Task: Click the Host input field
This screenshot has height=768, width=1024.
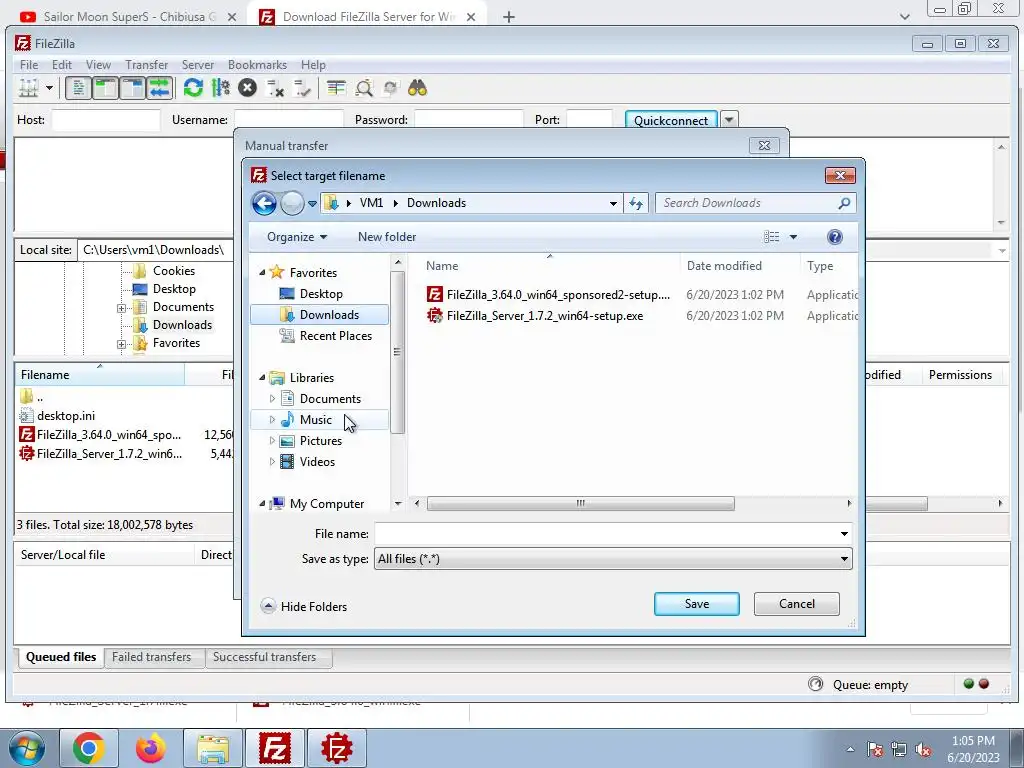Action: [x=106, y=120]
